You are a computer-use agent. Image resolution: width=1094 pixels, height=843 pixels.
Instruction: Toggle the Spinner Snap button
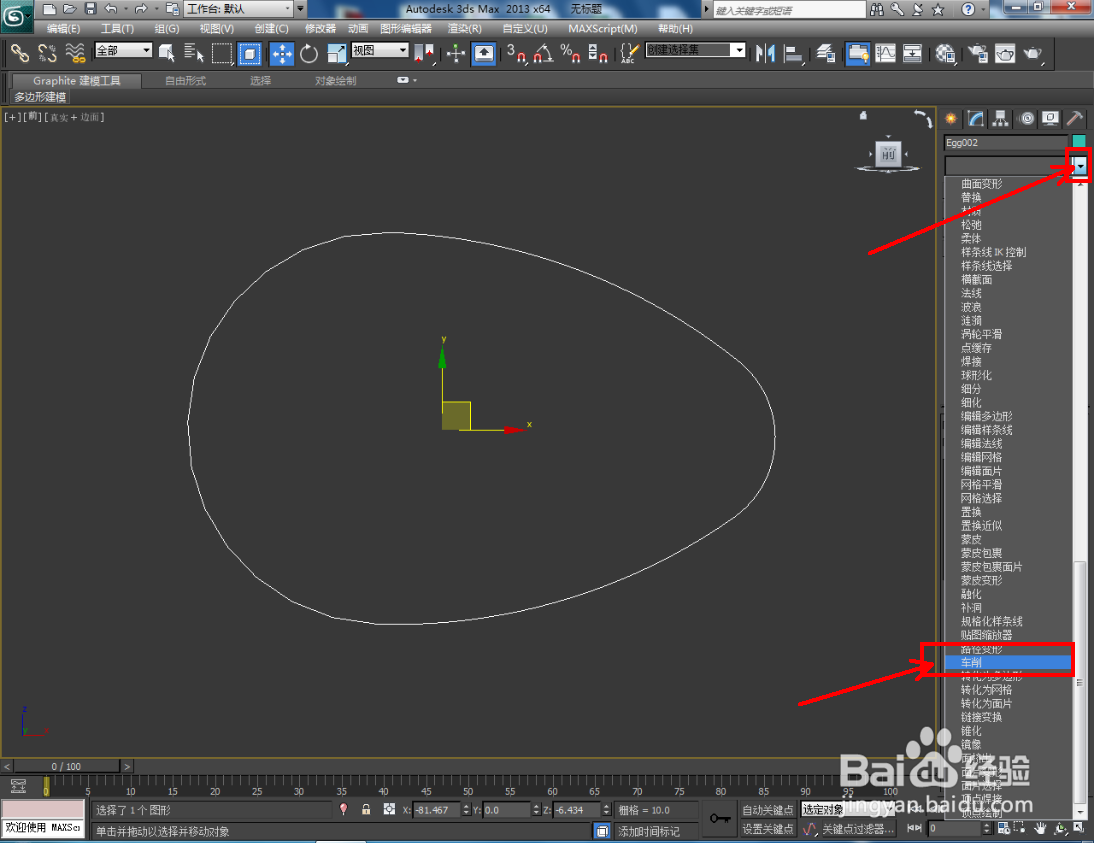pos(598,53)
